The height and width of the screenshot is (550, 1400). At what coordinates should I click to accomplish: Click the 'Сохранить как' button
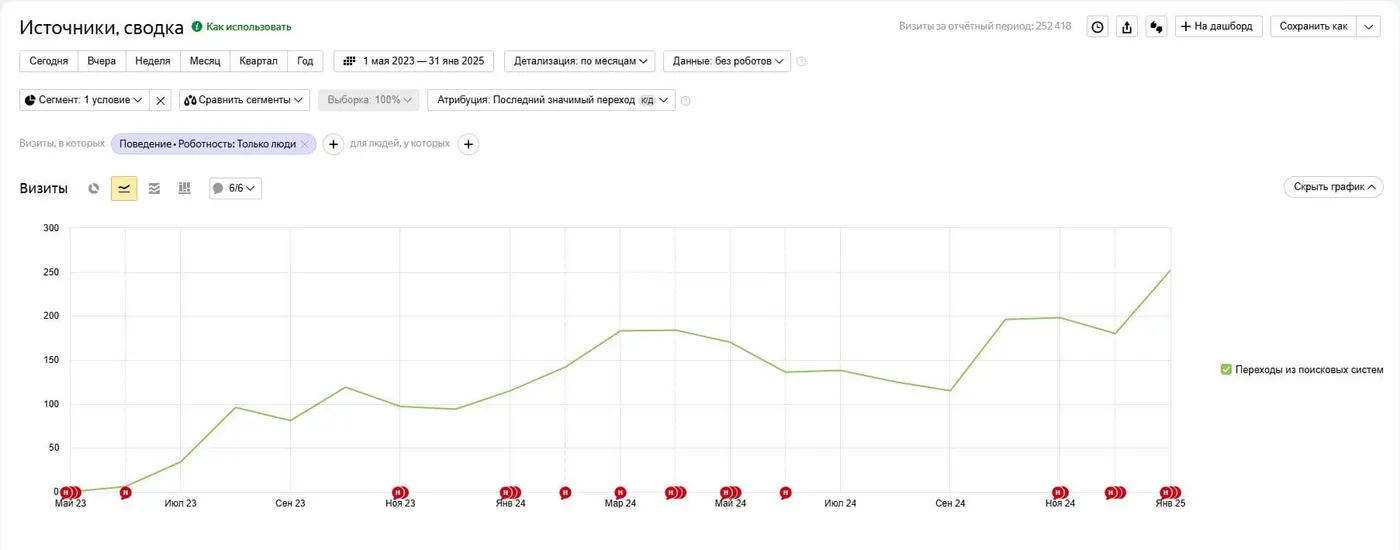(x=1313, y=27)
